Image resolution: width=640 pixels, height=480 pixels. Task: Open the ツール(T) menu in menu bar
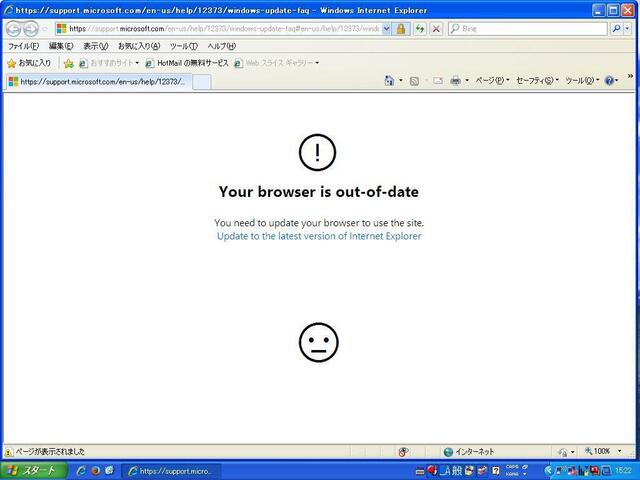pyautogui.click(x=184, y=46)
